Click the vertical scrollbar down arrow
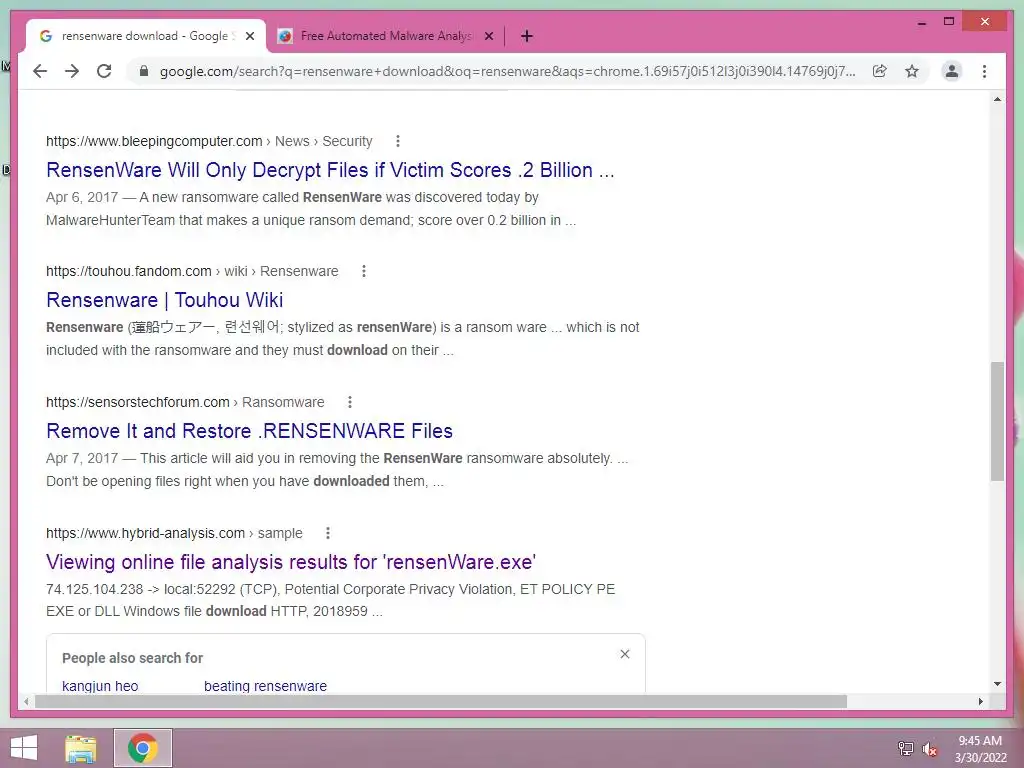Screen dimensions: 1024x768 997,684
